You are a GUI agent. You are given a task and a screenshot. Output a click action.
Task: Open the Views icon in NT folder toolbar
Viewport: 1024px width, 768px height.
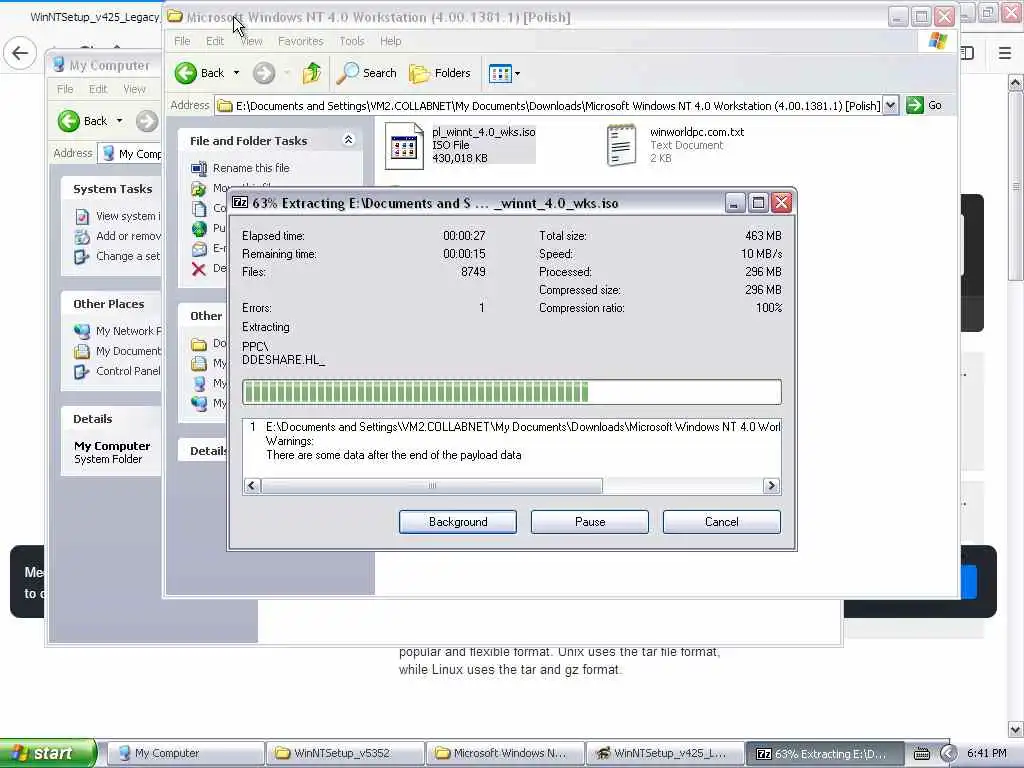pyautogui.click(x=500, y=74)
